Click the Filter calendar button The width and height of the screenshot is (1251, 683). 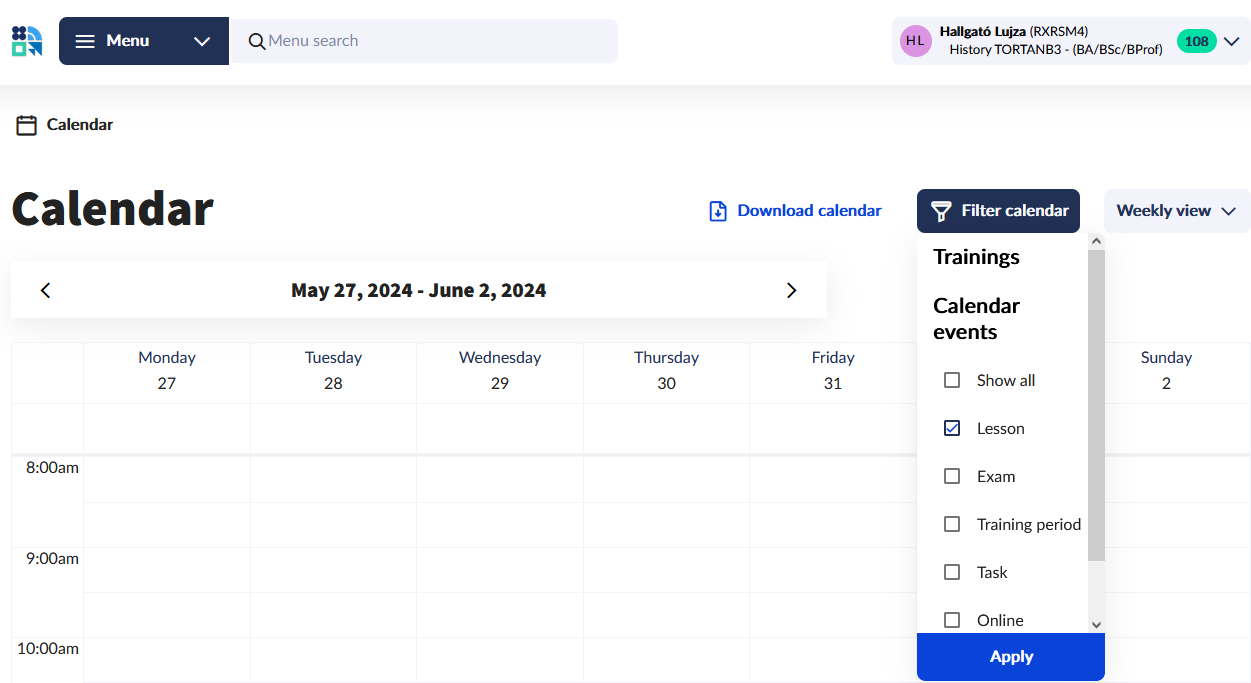[x=998, y=211]
